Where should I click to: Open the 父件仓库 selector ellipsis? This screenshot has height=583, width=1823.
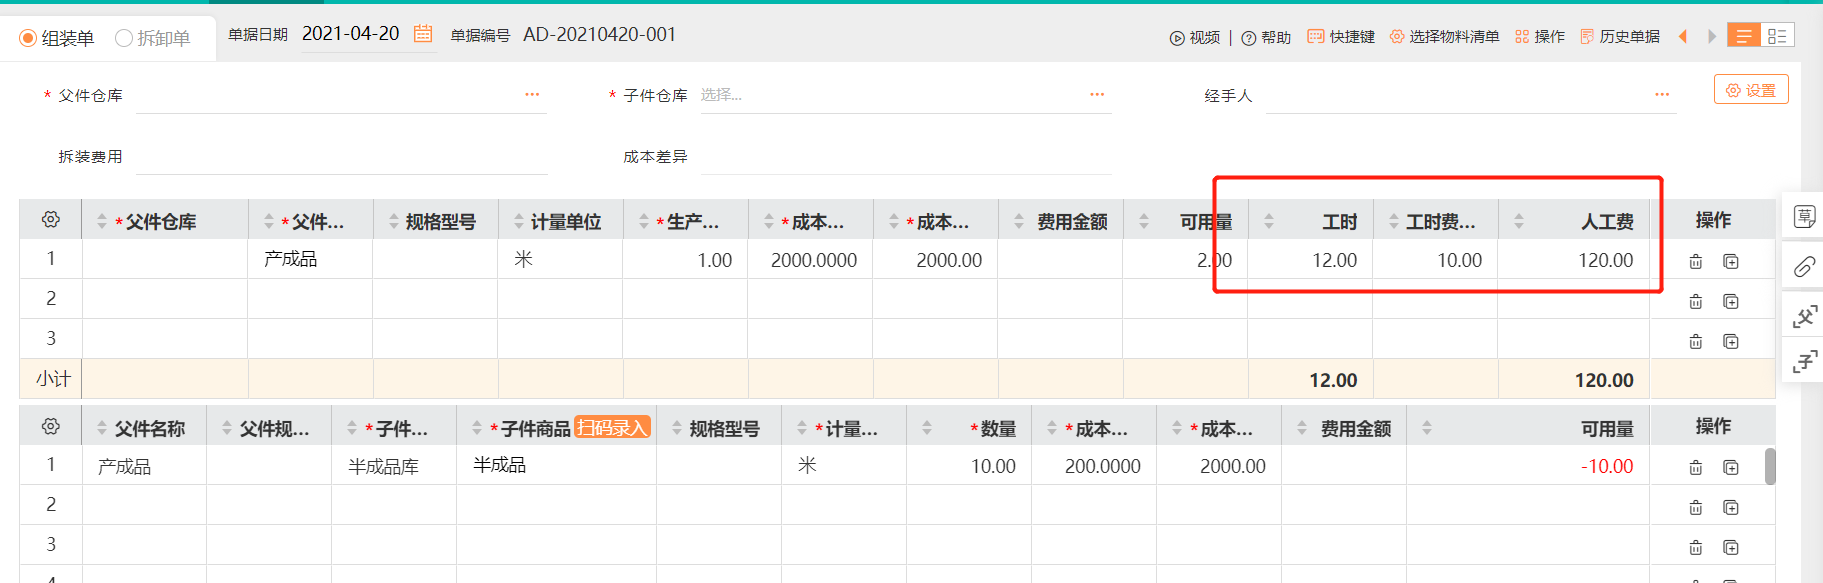532,95
